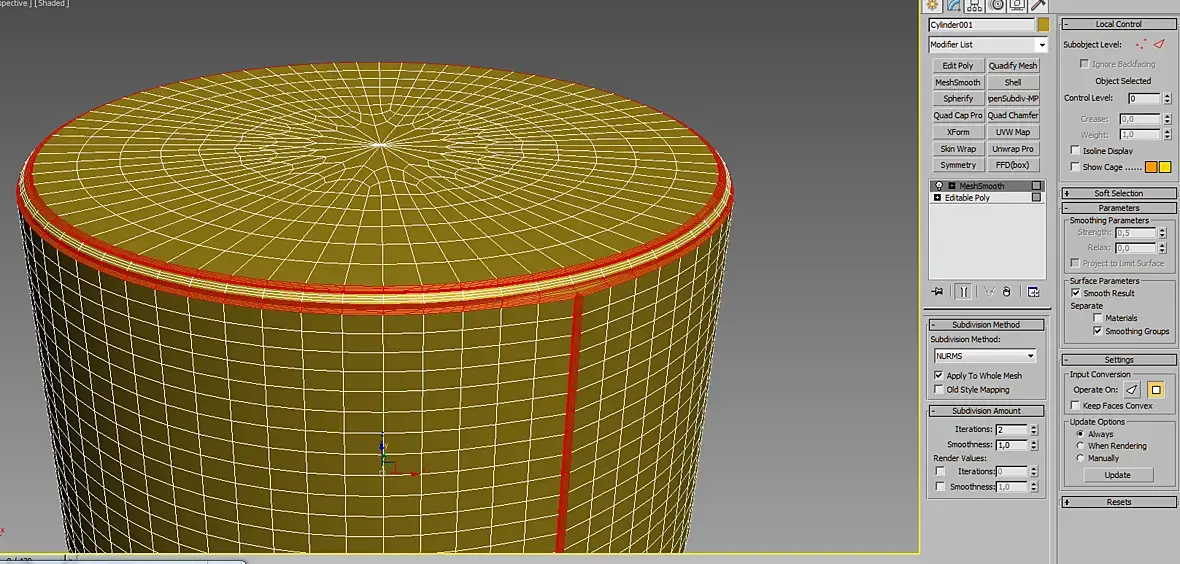1180x564 pixels.
Task: Open Subdivision Method NURMS dropdown
Action: click(985, 355)
